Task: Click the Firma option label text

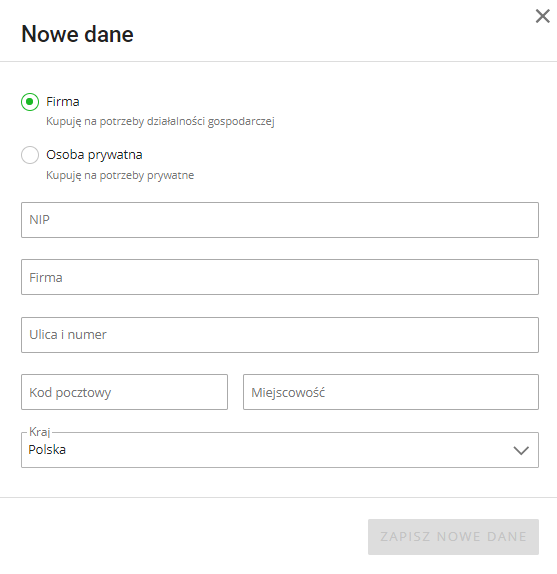Action: 63,102
